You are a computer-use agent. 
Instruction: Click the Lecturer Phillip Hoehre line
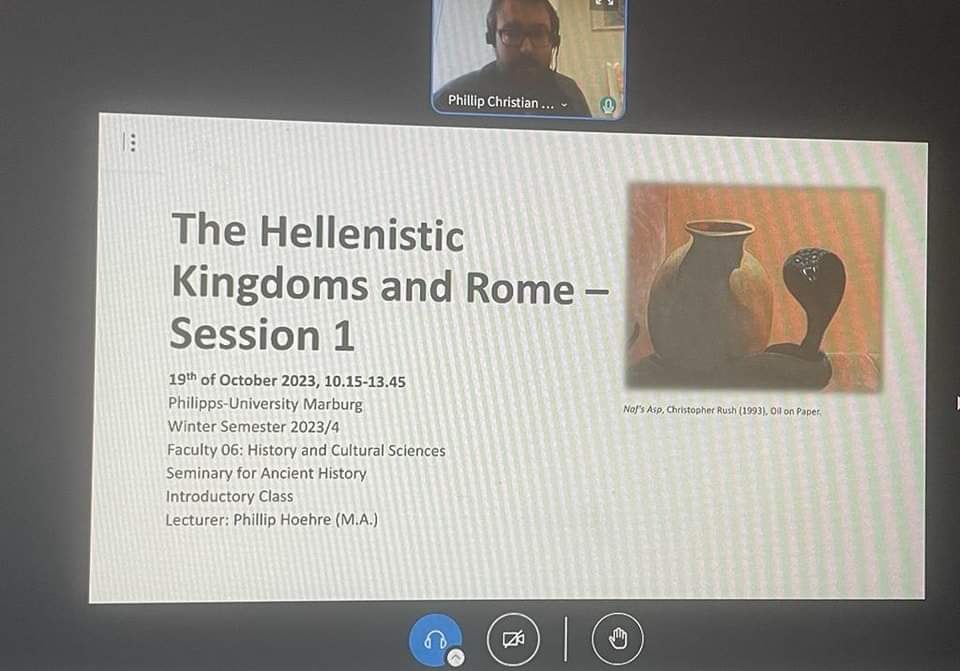[272, 519]
